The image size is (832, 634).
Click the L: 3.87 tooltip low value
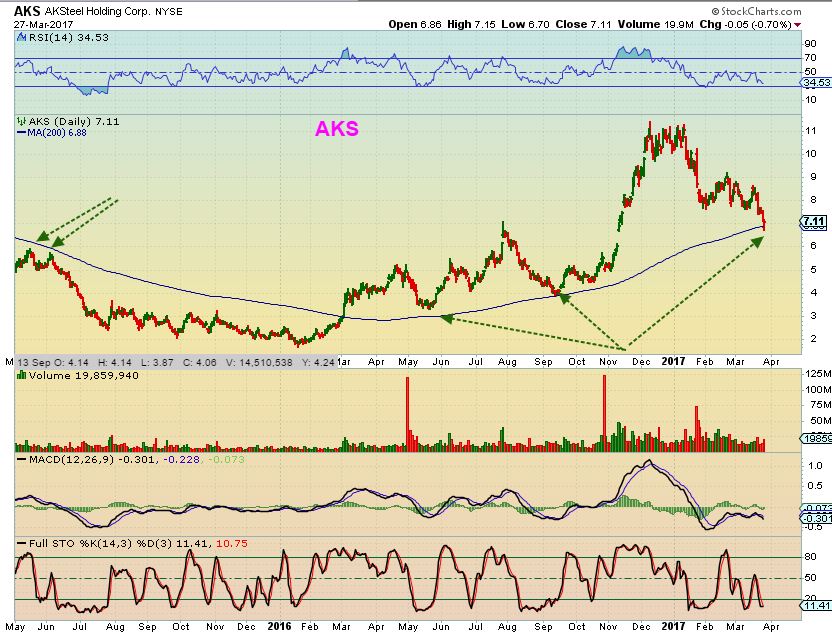(157, 362)
